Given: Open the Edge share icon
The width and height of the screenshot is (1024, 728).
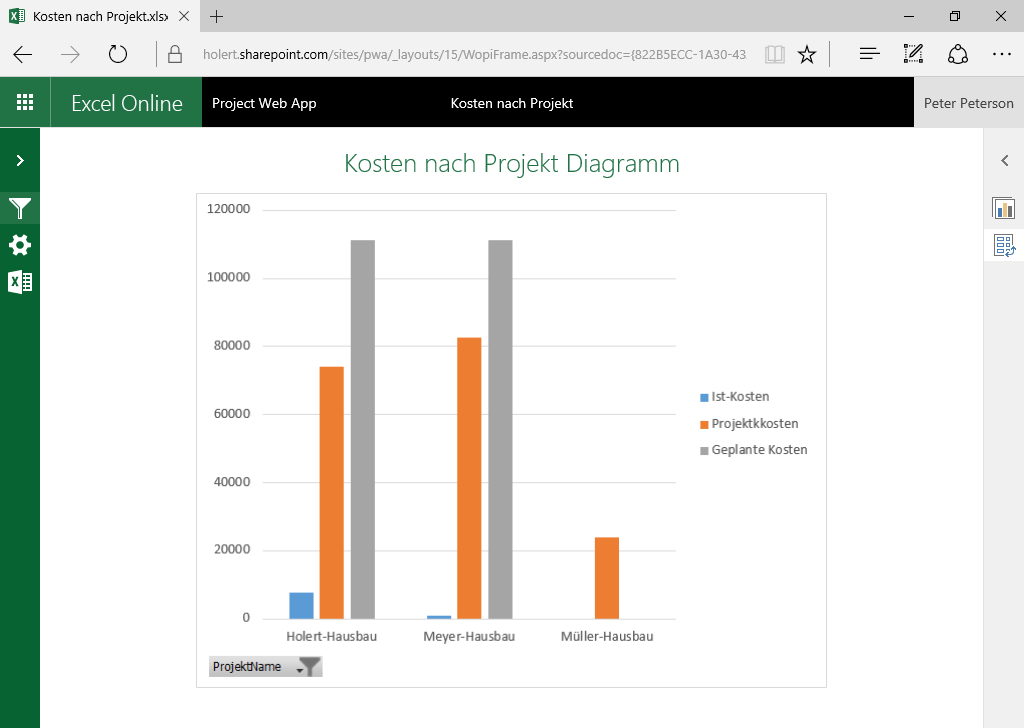Looking at the screenshot, I should [x=957, y=54].
